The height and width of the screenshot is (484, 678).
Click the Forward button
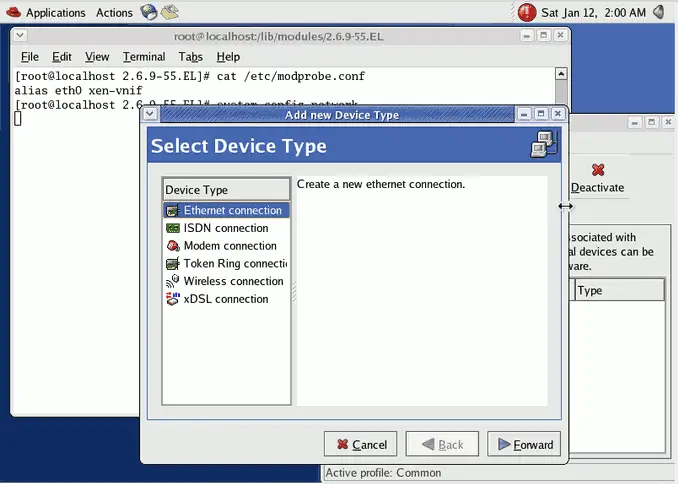pos(523,444)
